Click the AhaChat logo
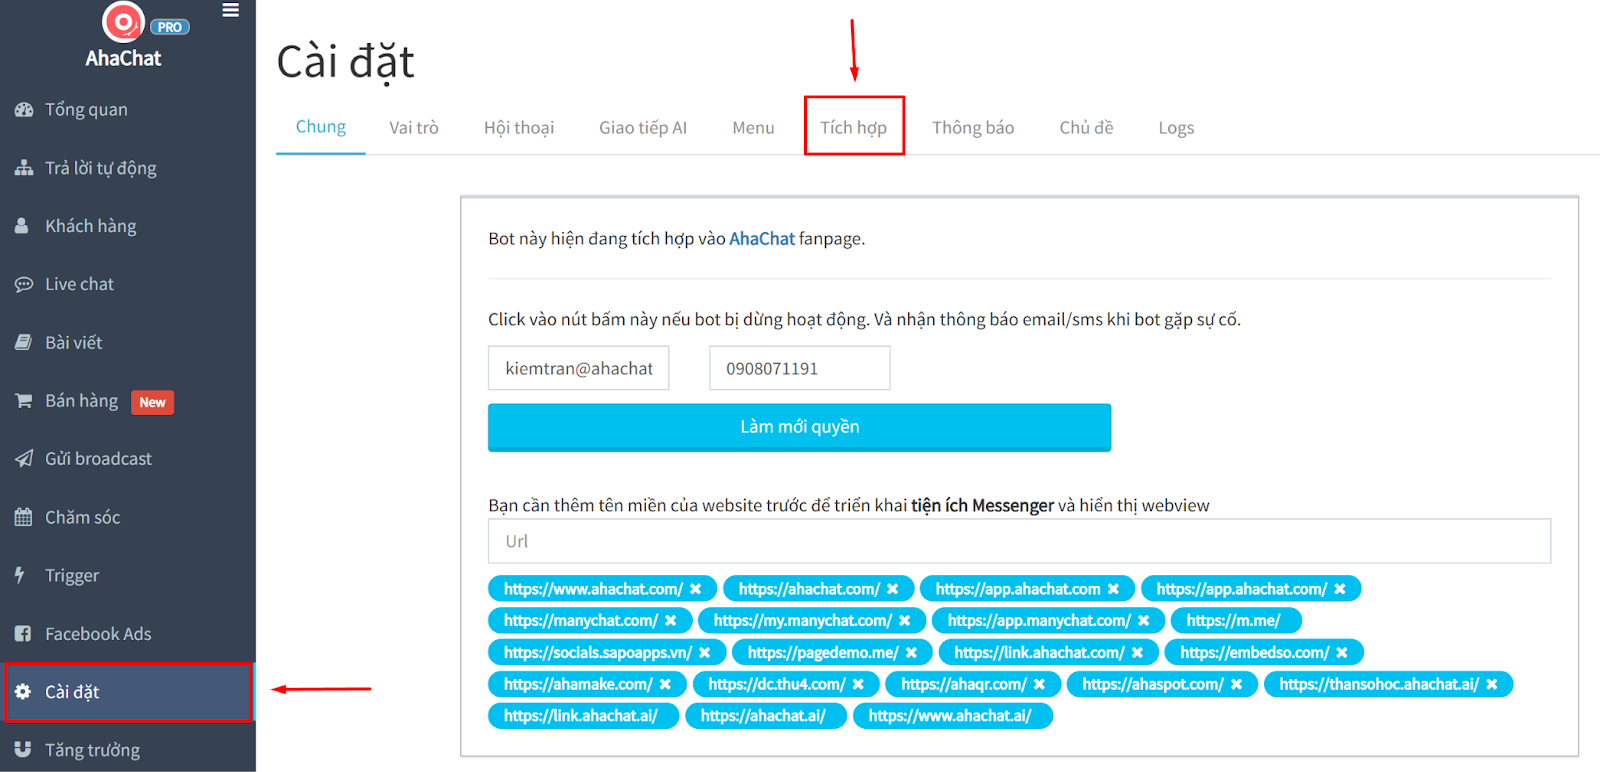The height and width of the screenshot is (772, 1600). click(x=124, y=21)
